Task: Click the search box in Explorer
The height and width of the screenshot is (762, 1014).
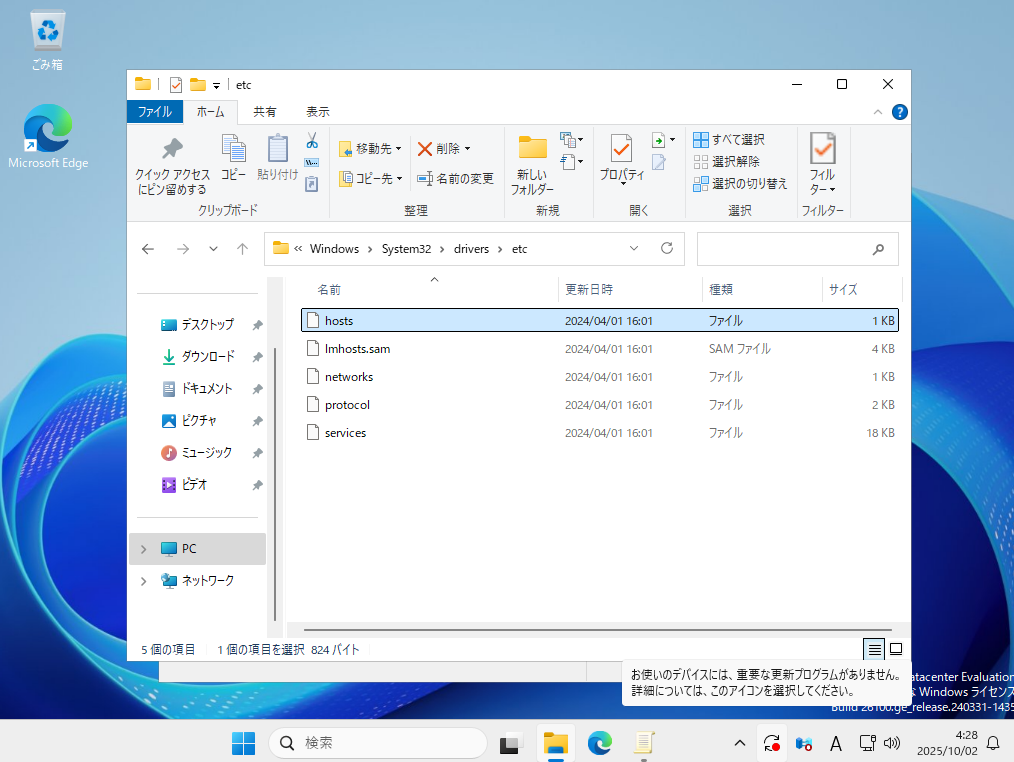Action: [x=785, y=249]
